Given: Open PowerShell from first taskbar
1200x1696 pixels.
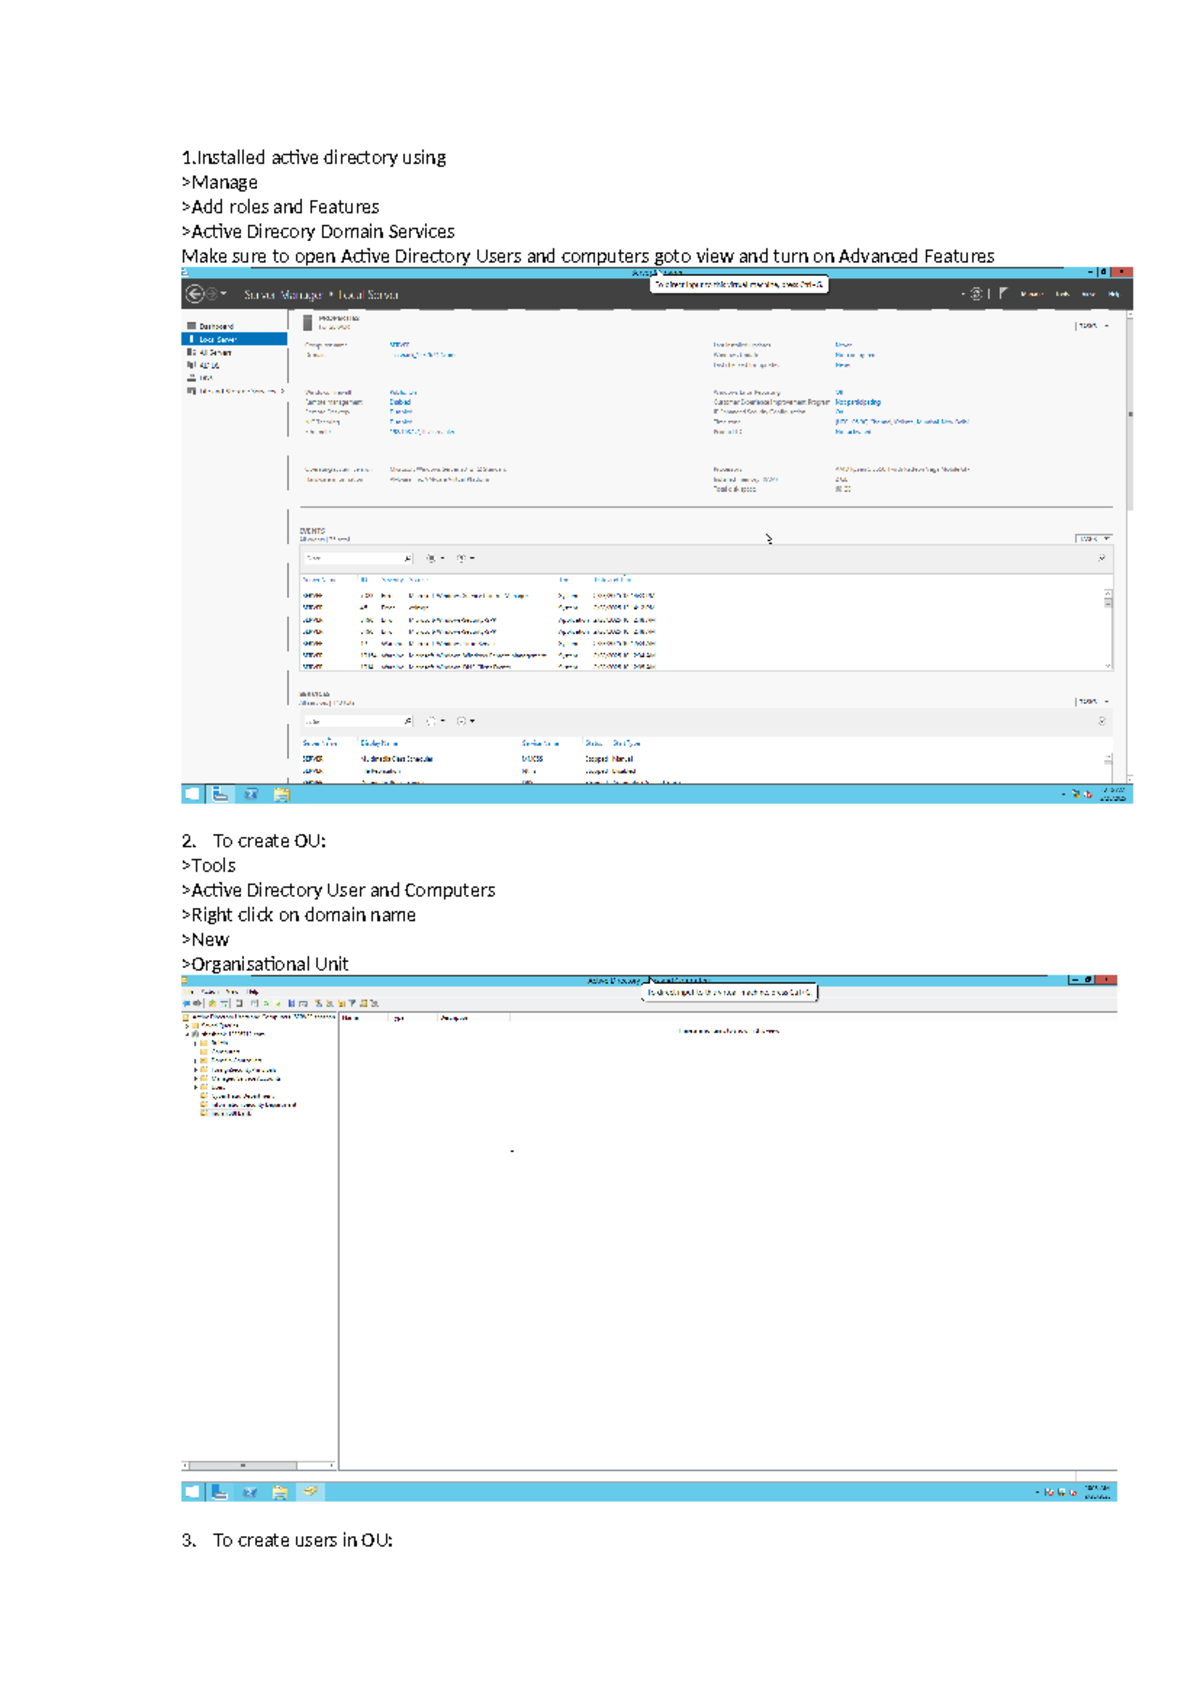Looking at the screenshot, I should [251, 794].
